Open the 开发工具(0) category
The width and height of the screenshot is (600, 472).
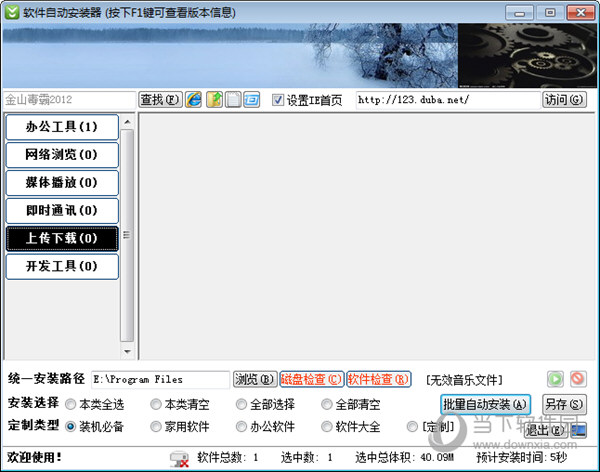(62, 266)
